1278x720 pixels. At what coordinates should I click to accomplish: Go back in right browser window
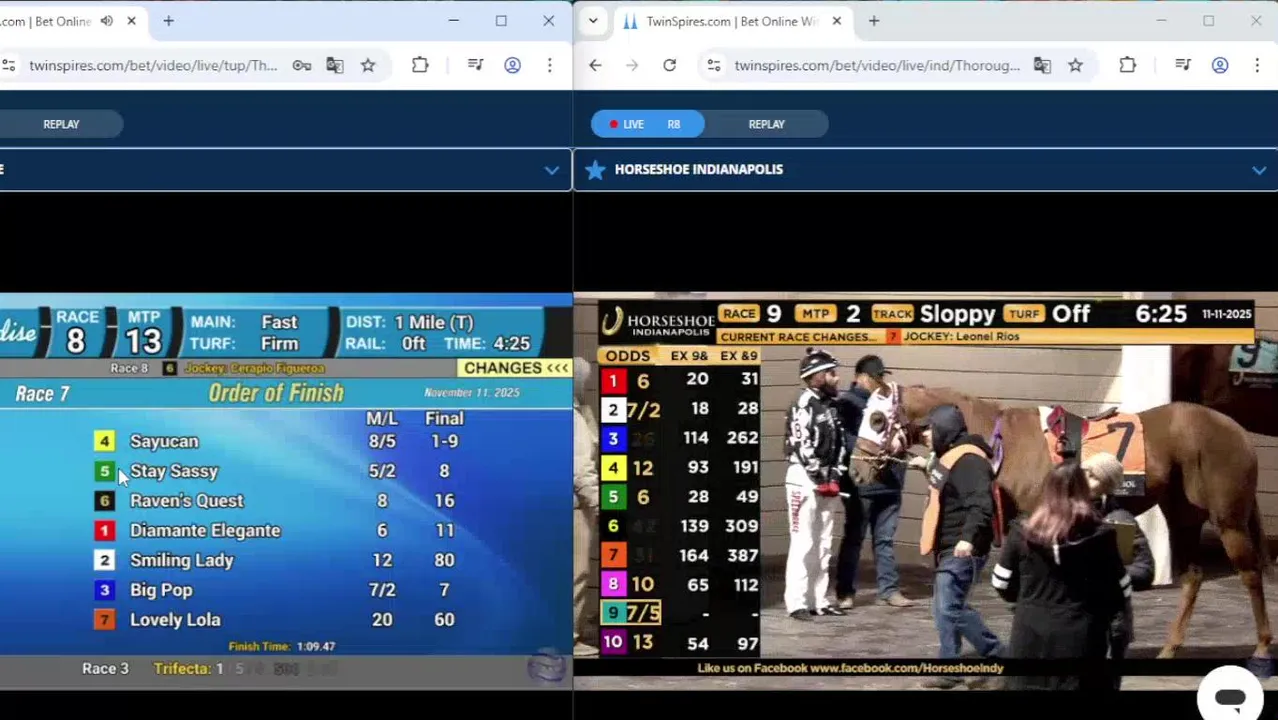[x=595, y=66]
